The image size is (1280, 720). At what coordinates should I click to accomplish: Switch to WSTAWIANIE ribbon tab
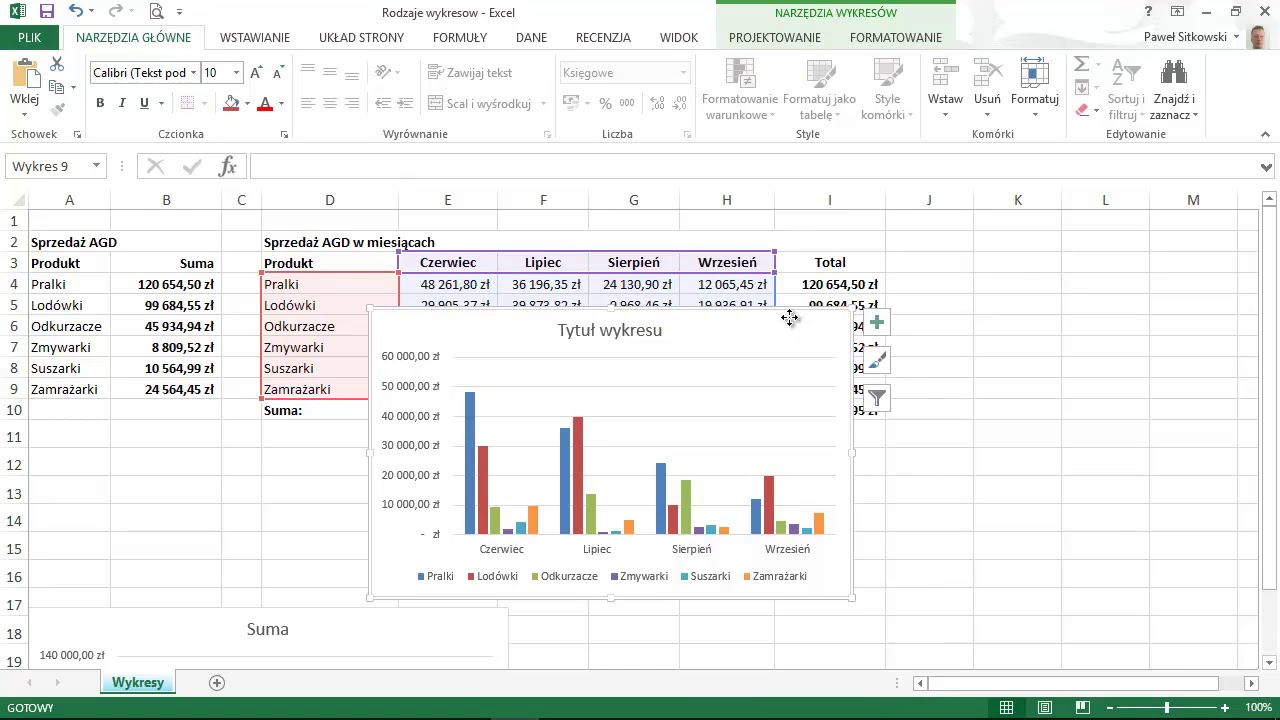255,38
